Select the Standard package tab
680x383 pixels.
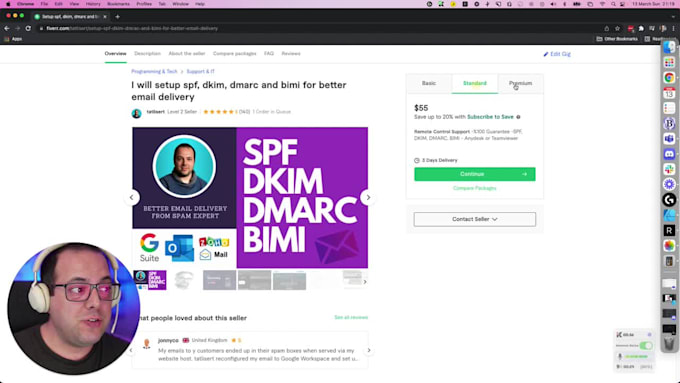475,83
